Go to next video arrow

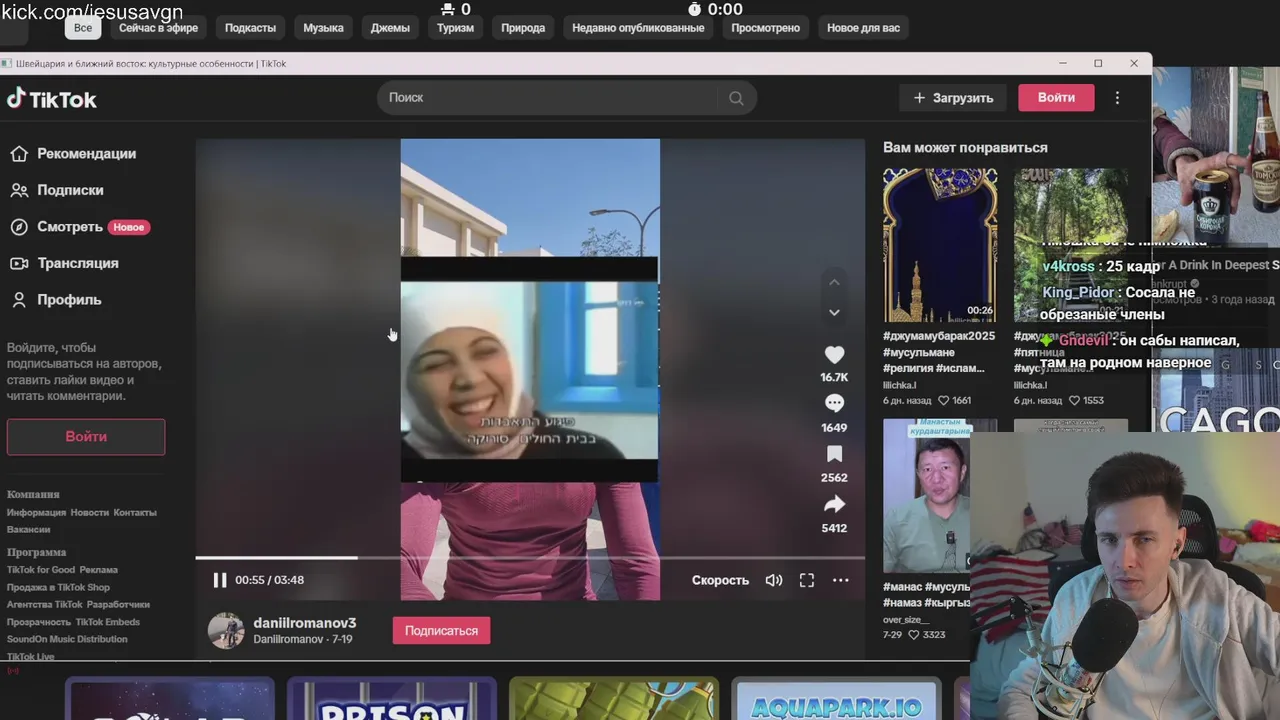(834, 313)
